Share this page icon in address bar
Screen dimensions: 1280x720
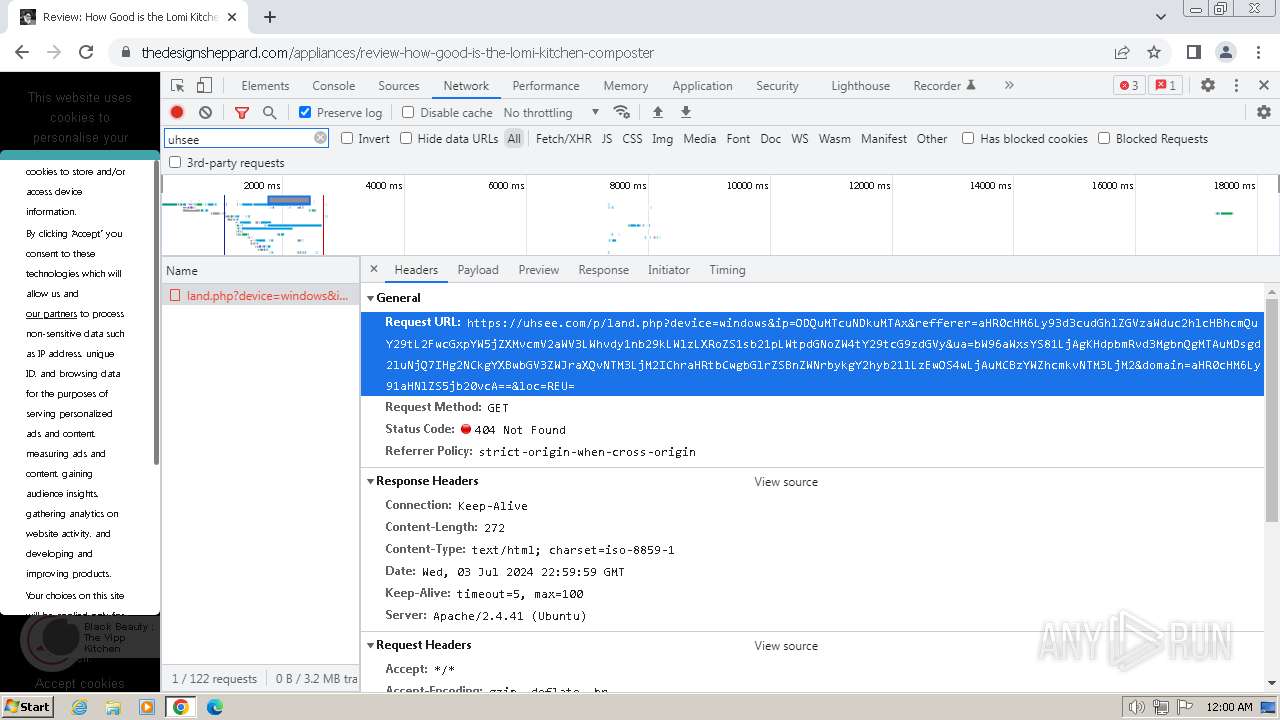1122,52
